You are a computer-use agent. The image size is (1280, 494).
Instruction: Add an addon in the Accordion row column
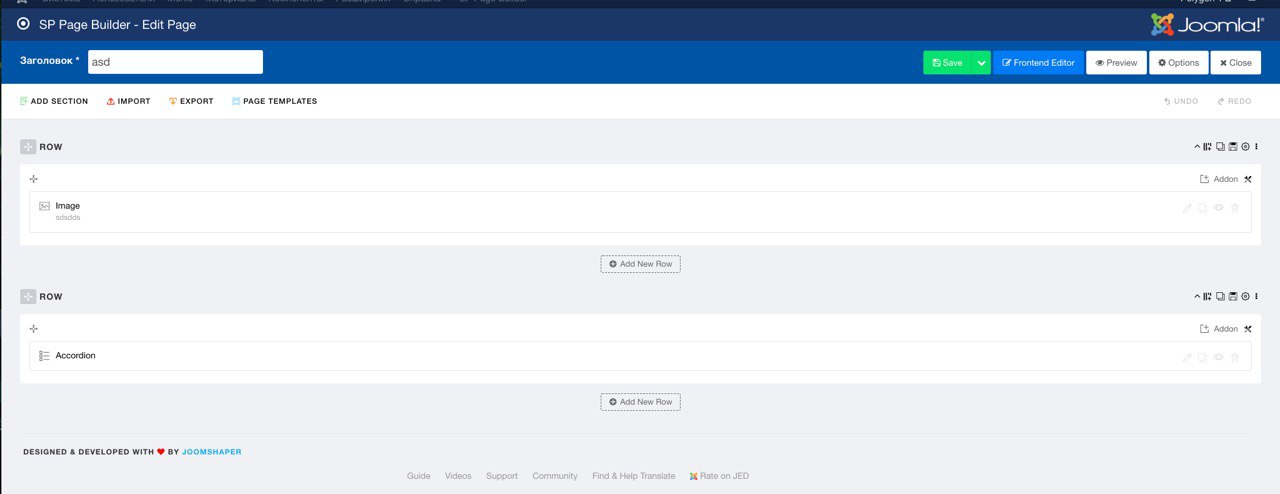coord(1219,329)
